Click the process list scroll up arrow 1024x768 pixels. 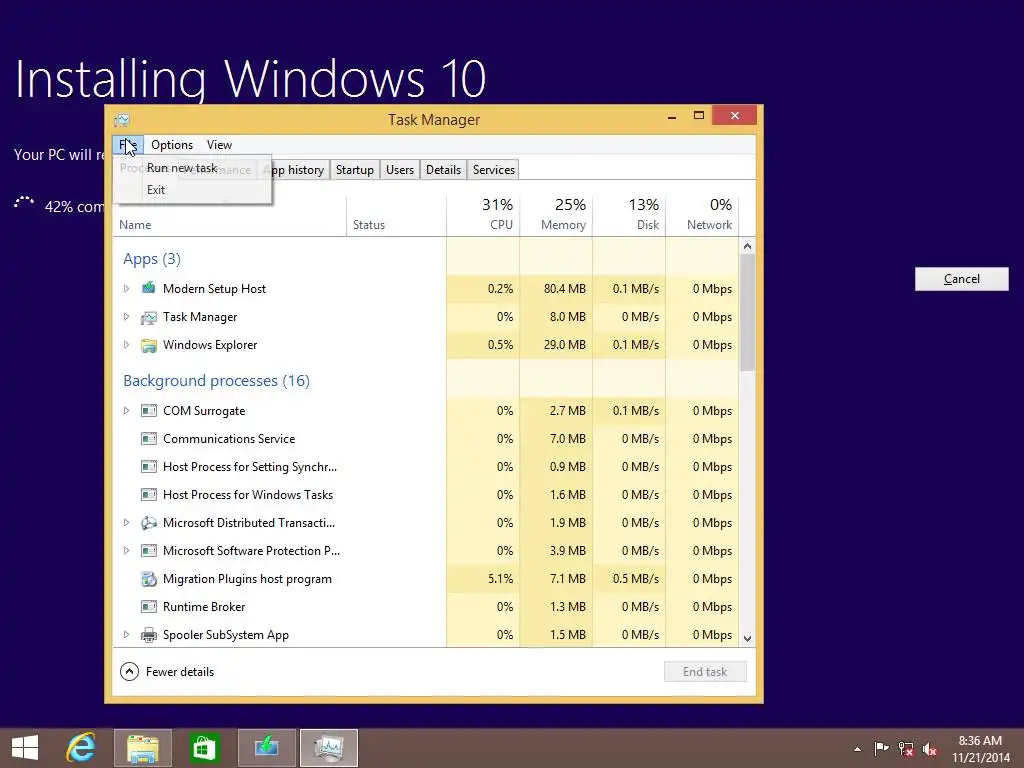coord(748,246)
